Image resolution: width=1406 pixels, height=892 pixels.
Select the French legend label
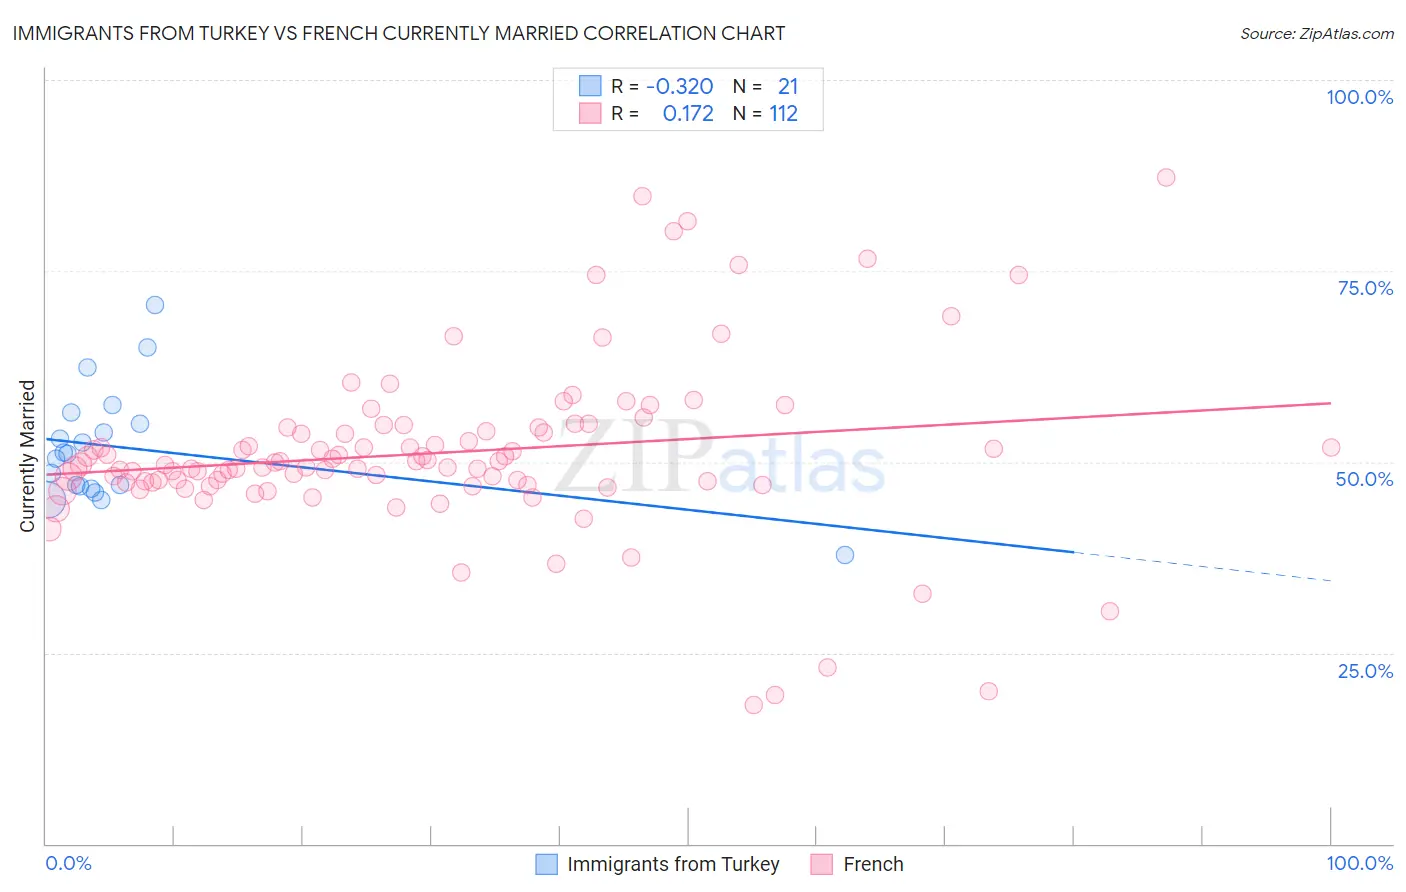[x=873, y=864]
